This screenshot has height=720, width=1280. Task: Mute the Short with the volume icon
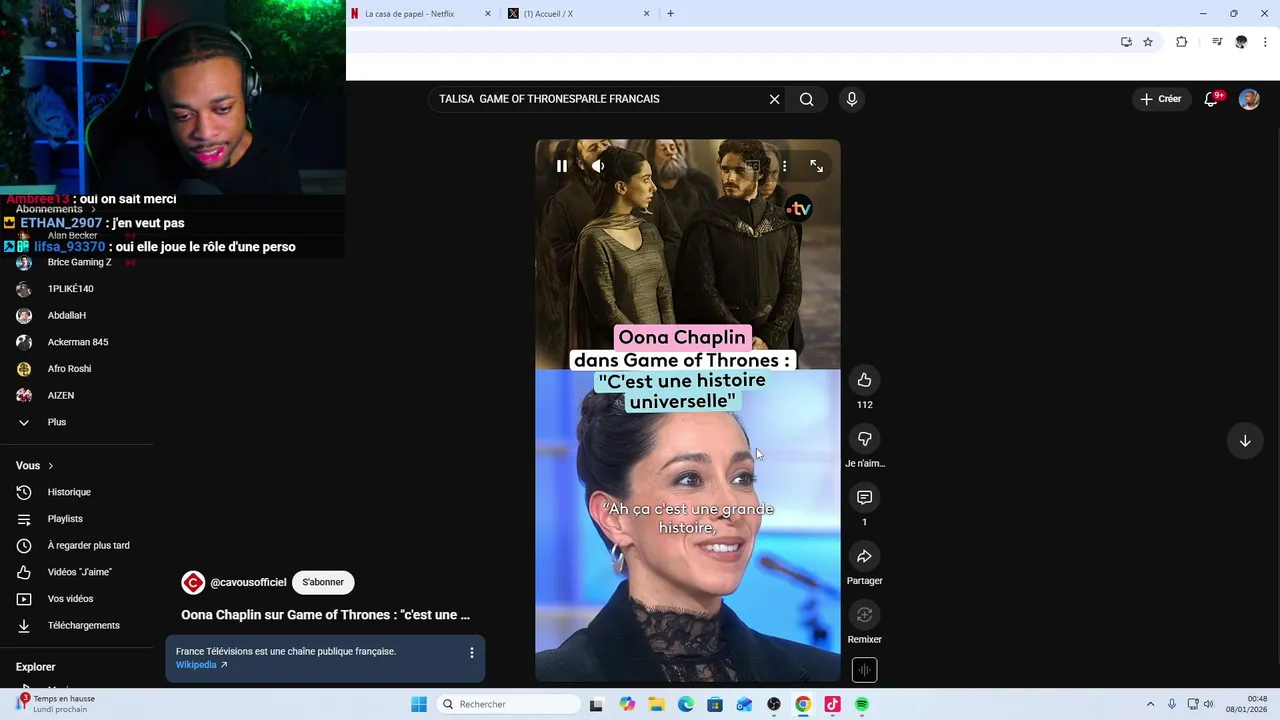point(598,166)
